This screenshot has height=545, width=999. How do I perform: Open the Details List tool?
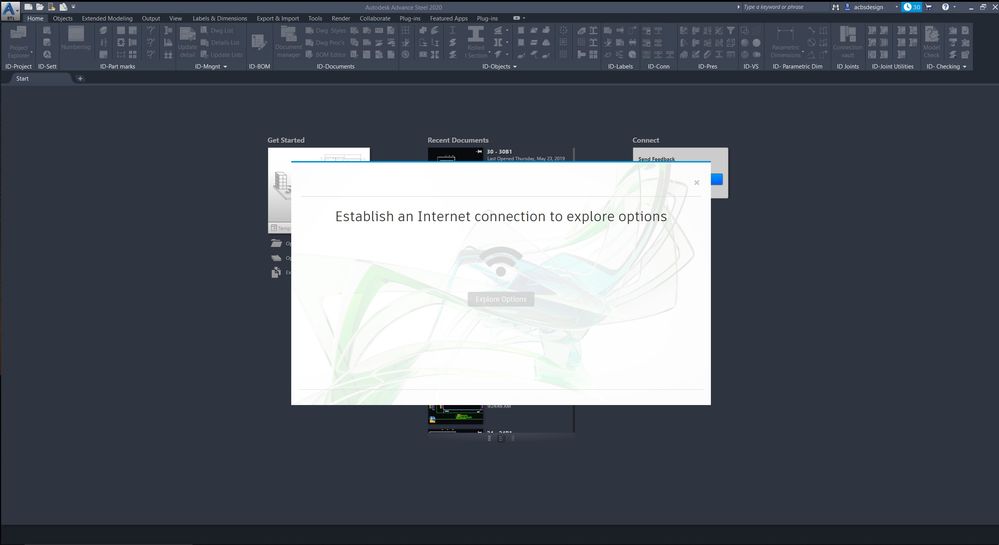pyautogui.click(x=220, y=43)
